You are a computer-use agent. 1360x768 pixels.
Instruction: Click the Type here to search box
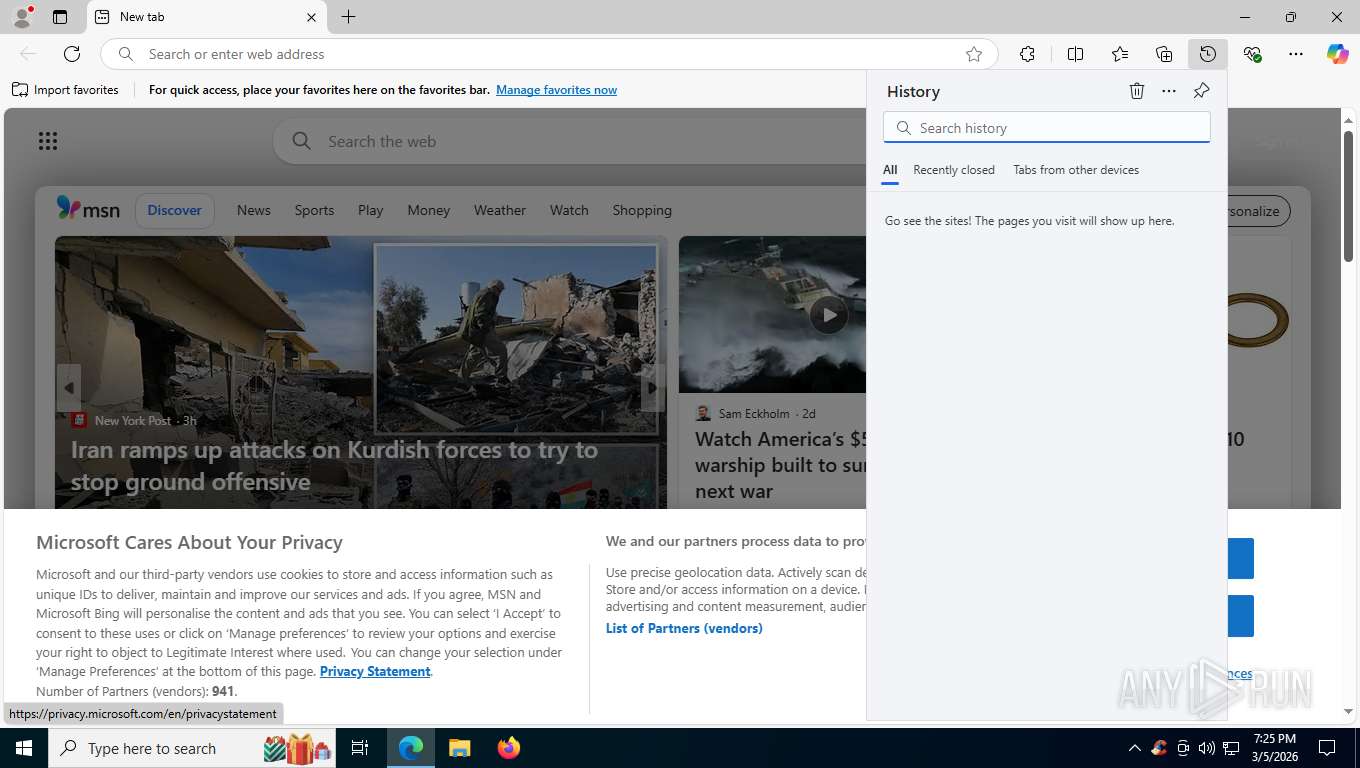click(x=190, y=748)
